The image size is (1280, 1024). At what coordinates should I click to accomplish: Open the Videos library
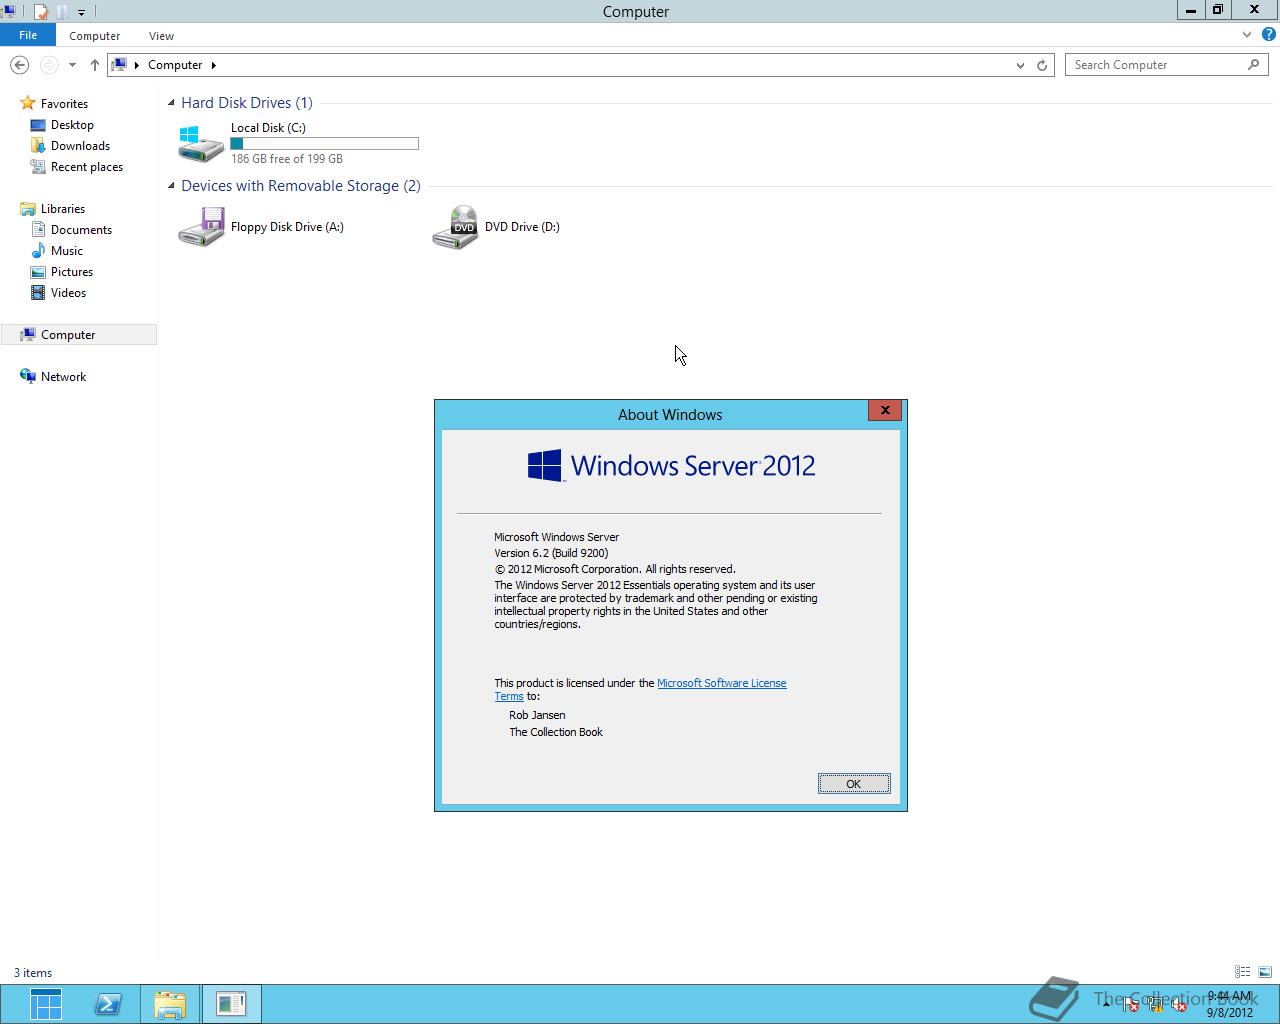pos(68,293)
